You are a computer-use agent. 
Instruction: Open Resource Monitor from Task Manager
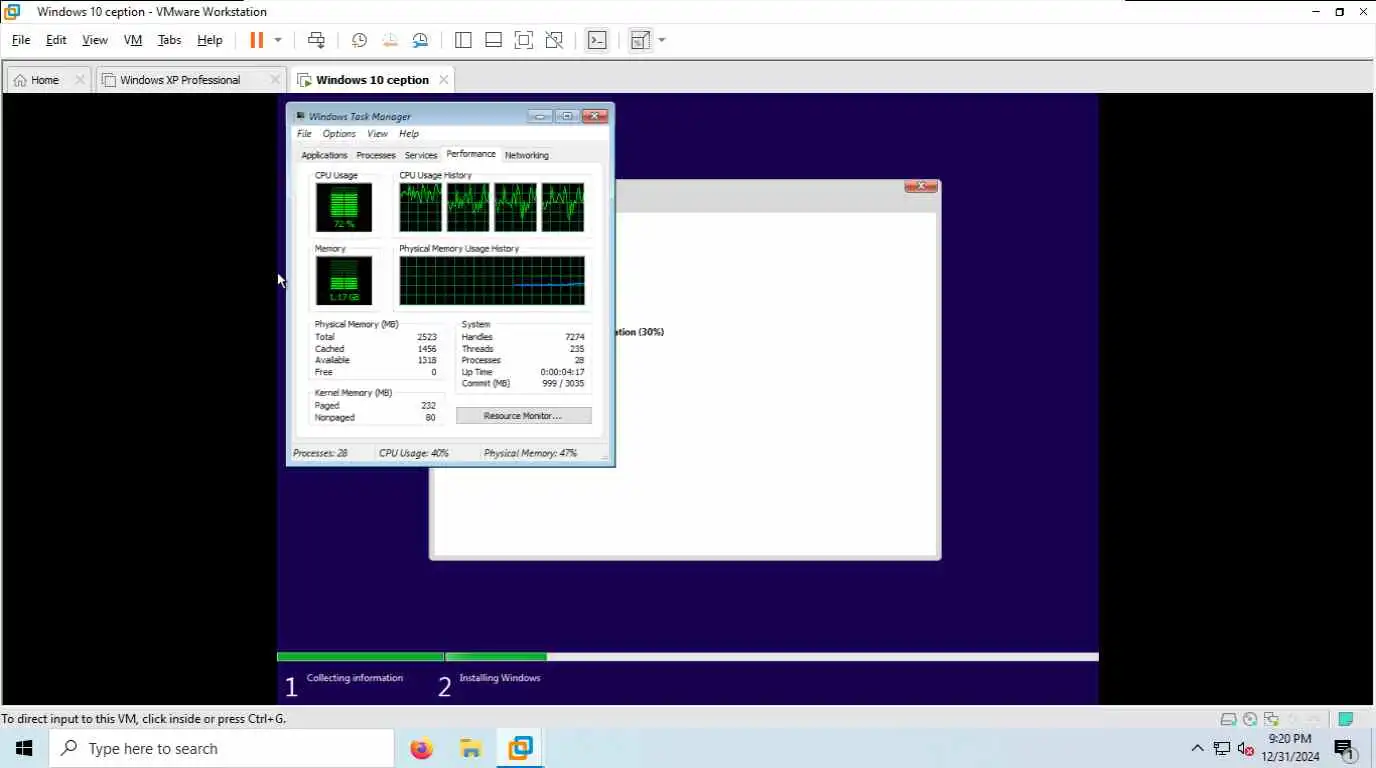point(523,416)
